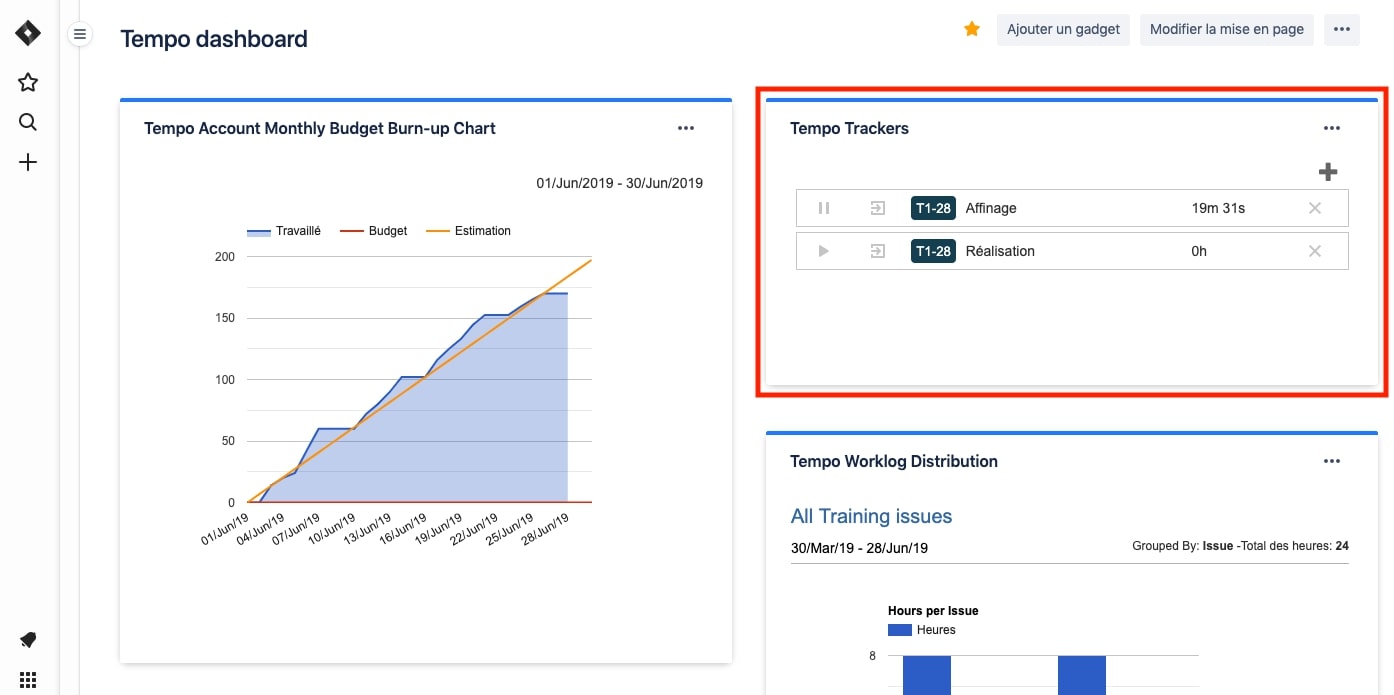Click the Réalisation tracker name
This screenshot has height=695, width=1394.
[1000, 251]
